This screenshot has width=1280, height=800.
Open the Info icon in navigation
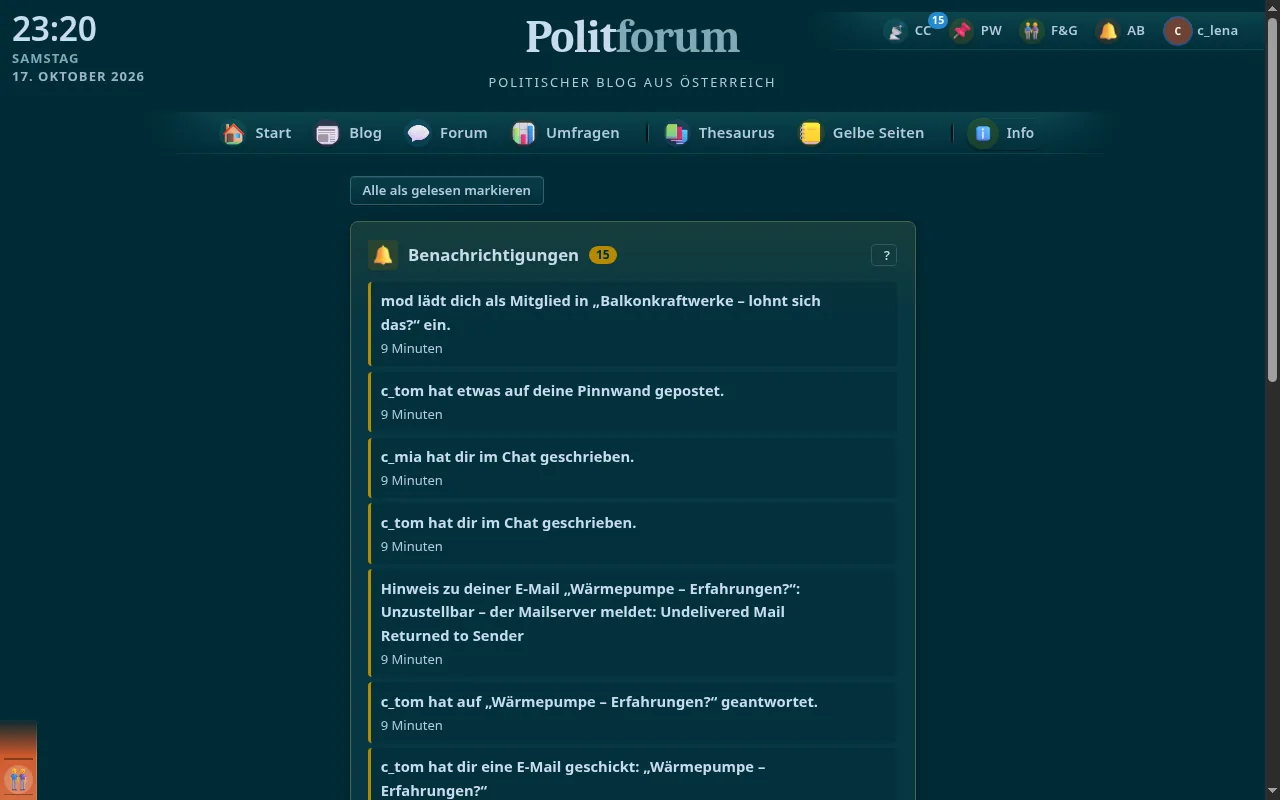click(x=982, y=133)
